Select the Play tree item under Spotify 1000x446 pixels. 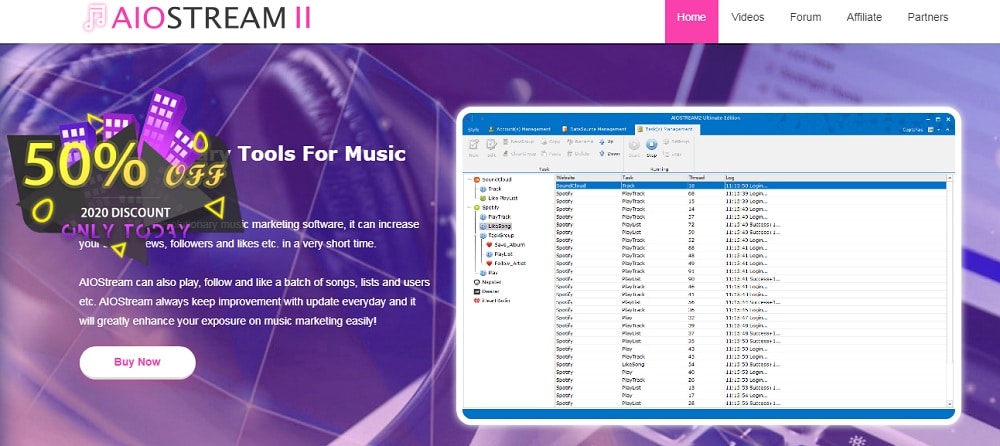tap(489, 272)
